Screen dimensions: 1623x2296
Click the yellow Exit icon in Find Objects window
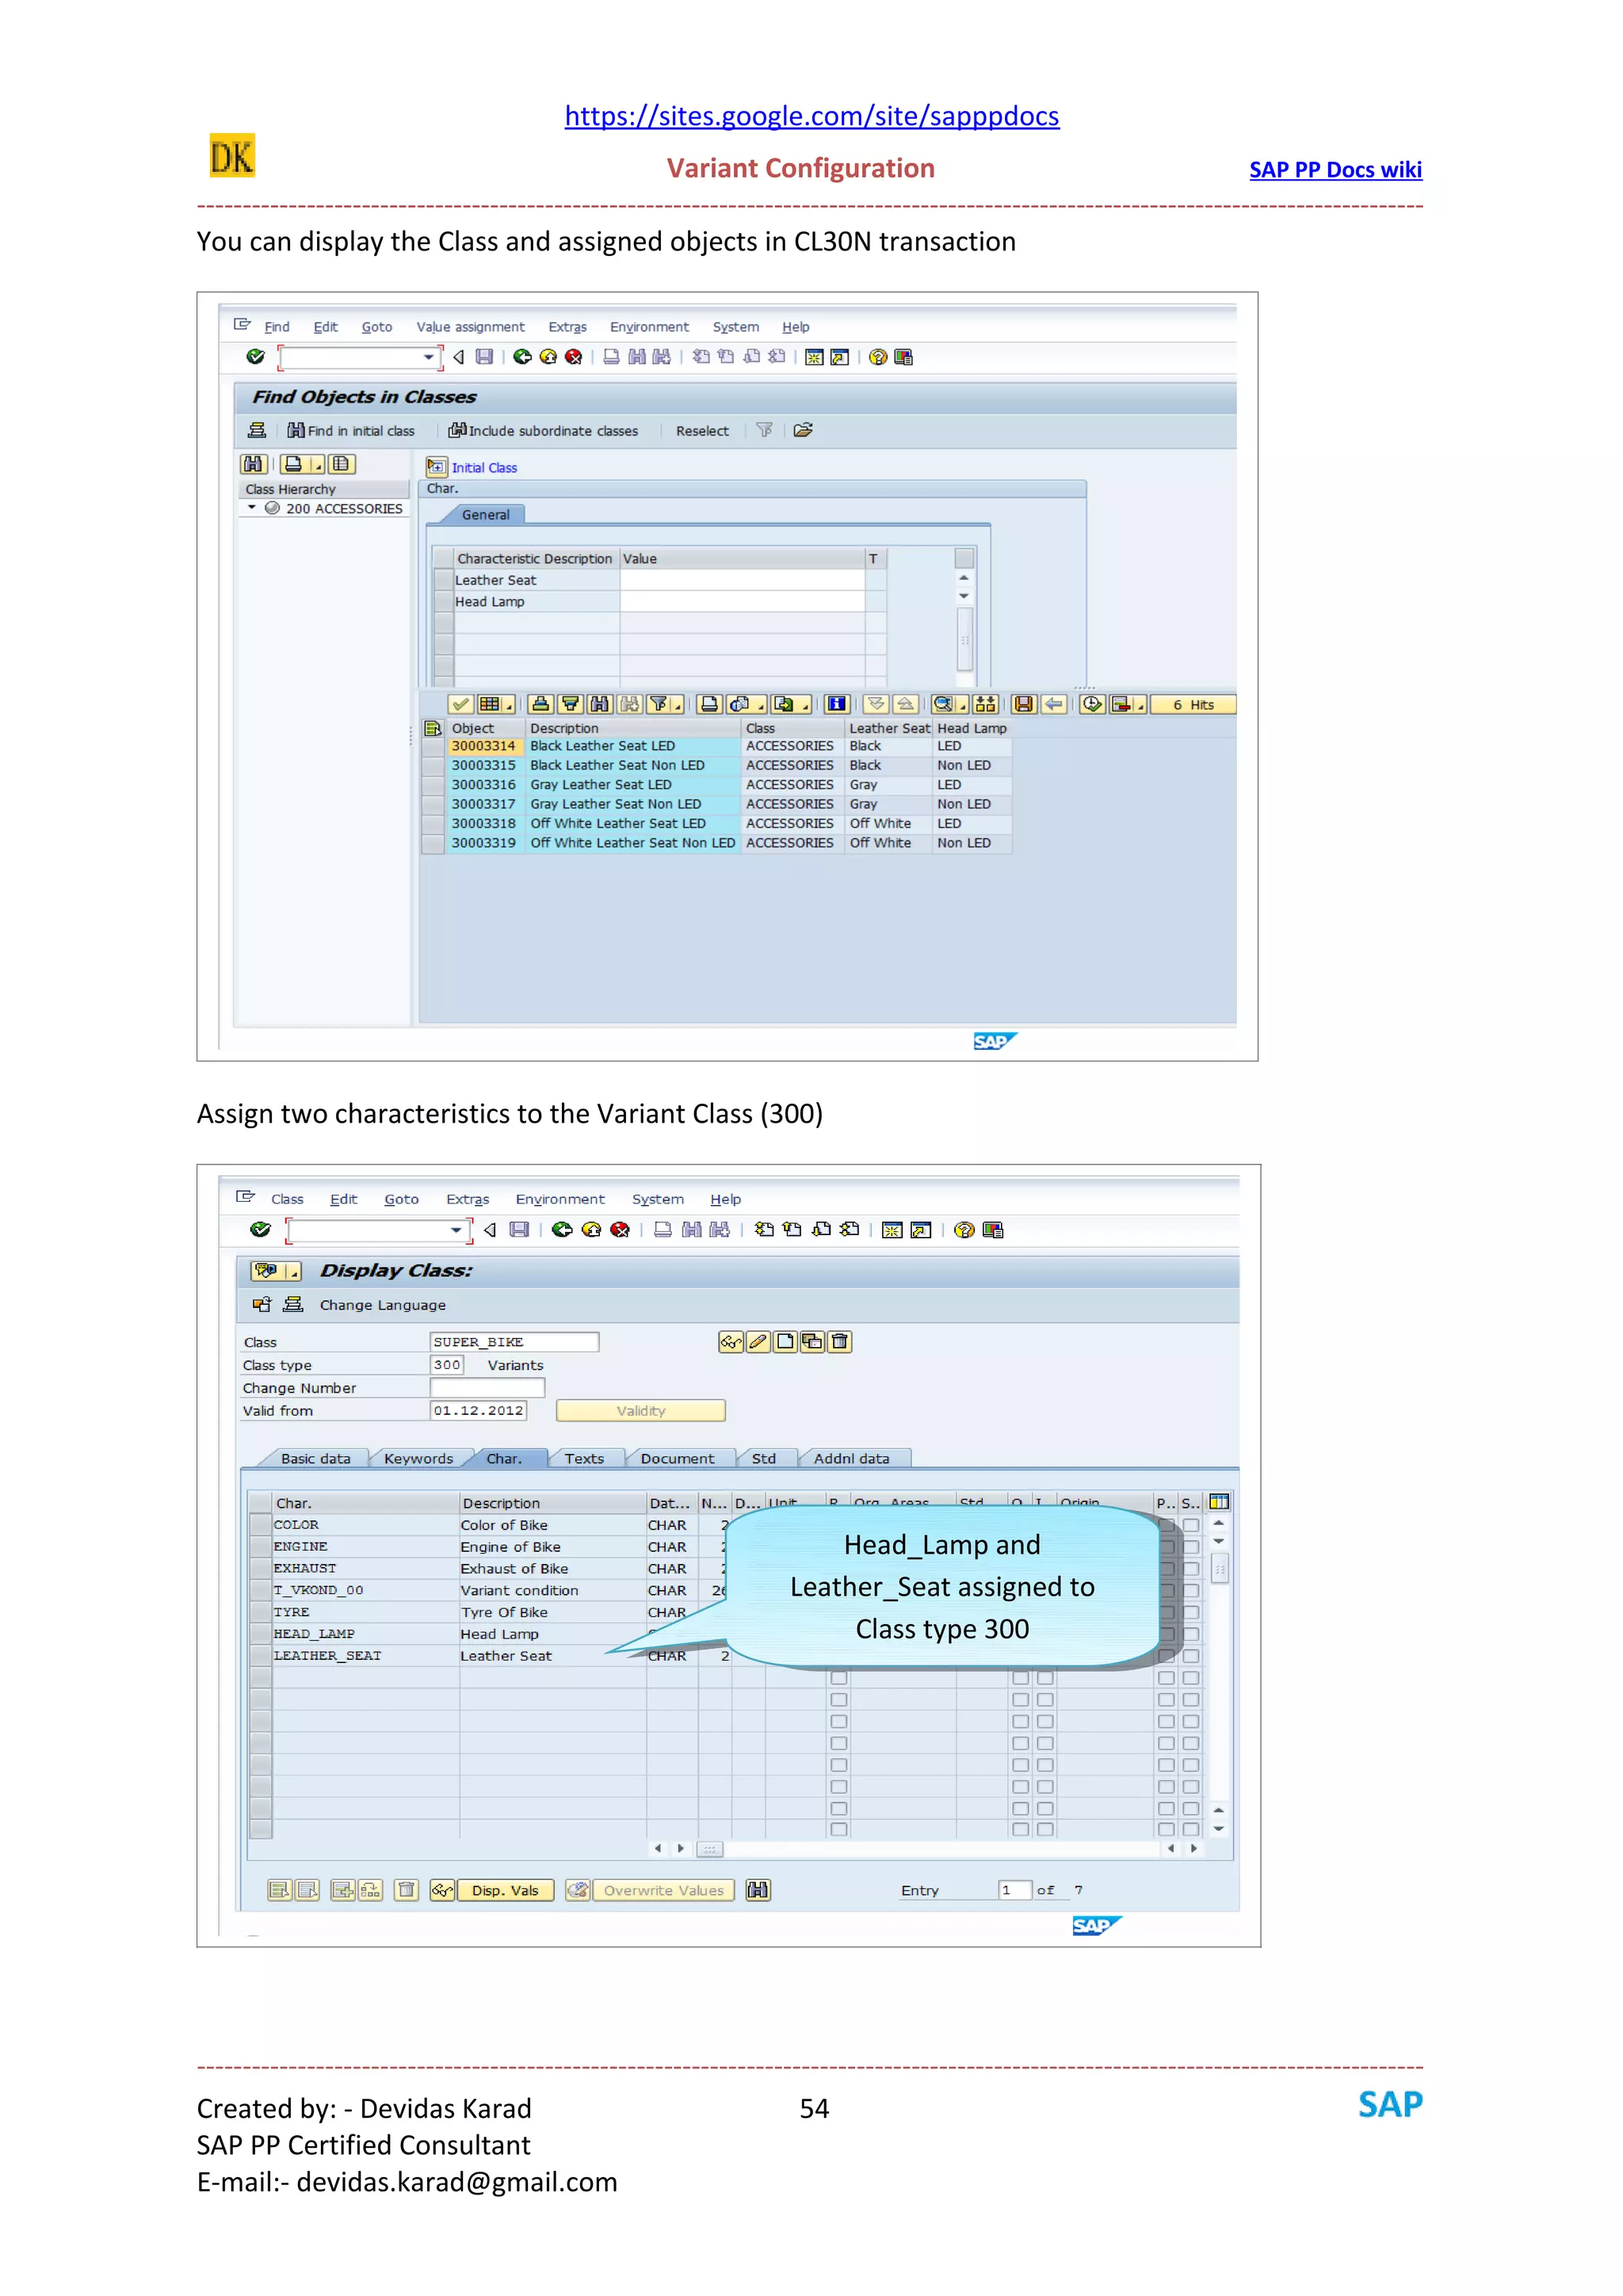(548, 356)
